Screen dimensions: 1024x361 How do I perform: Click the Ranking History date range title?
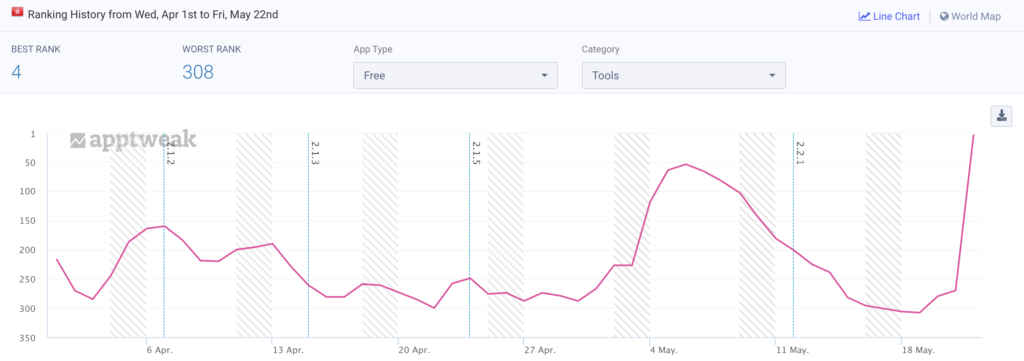(x=153, y=14)
